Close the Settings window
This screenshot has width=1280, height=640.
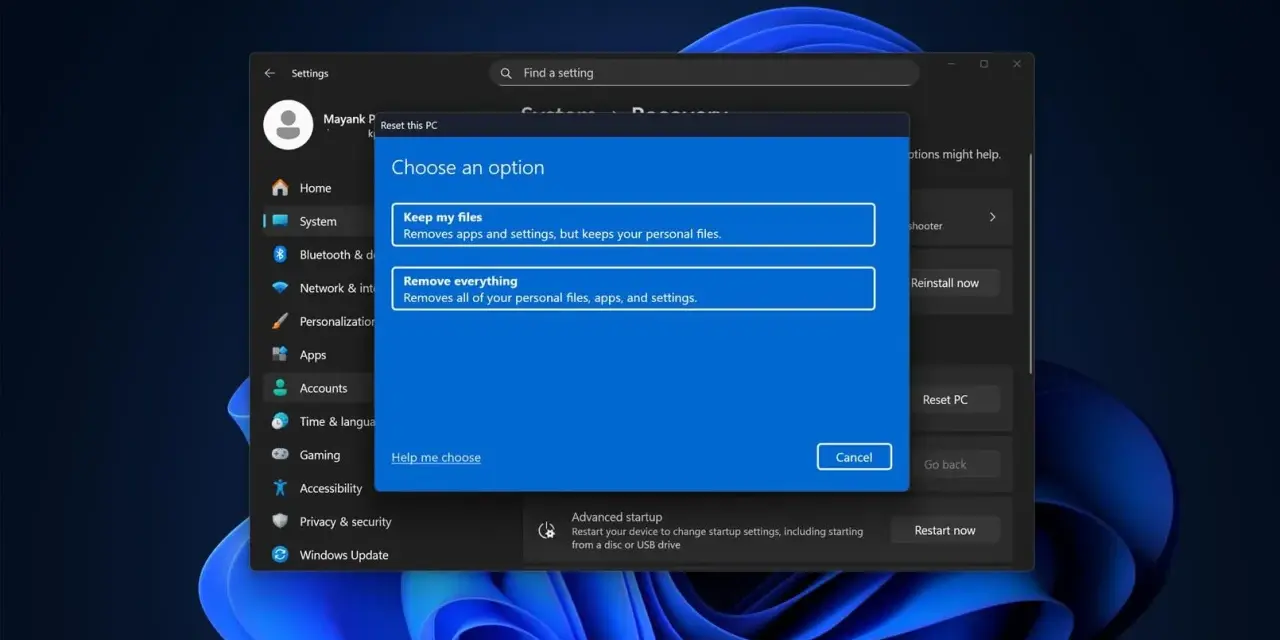click(x=1017, y=64)
